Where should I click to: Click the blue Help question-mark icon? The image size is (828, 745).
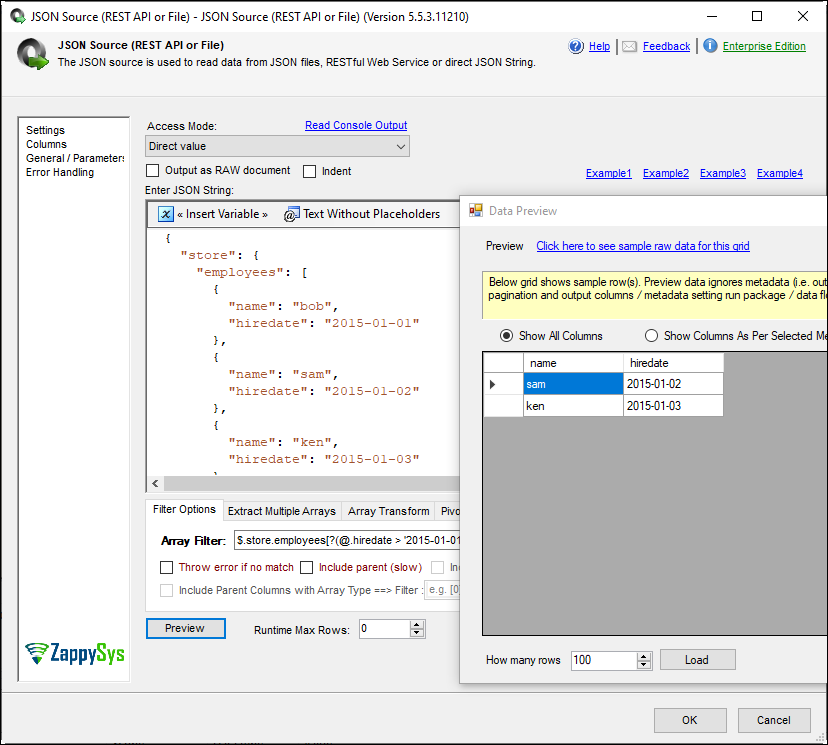tap(576, 46)
